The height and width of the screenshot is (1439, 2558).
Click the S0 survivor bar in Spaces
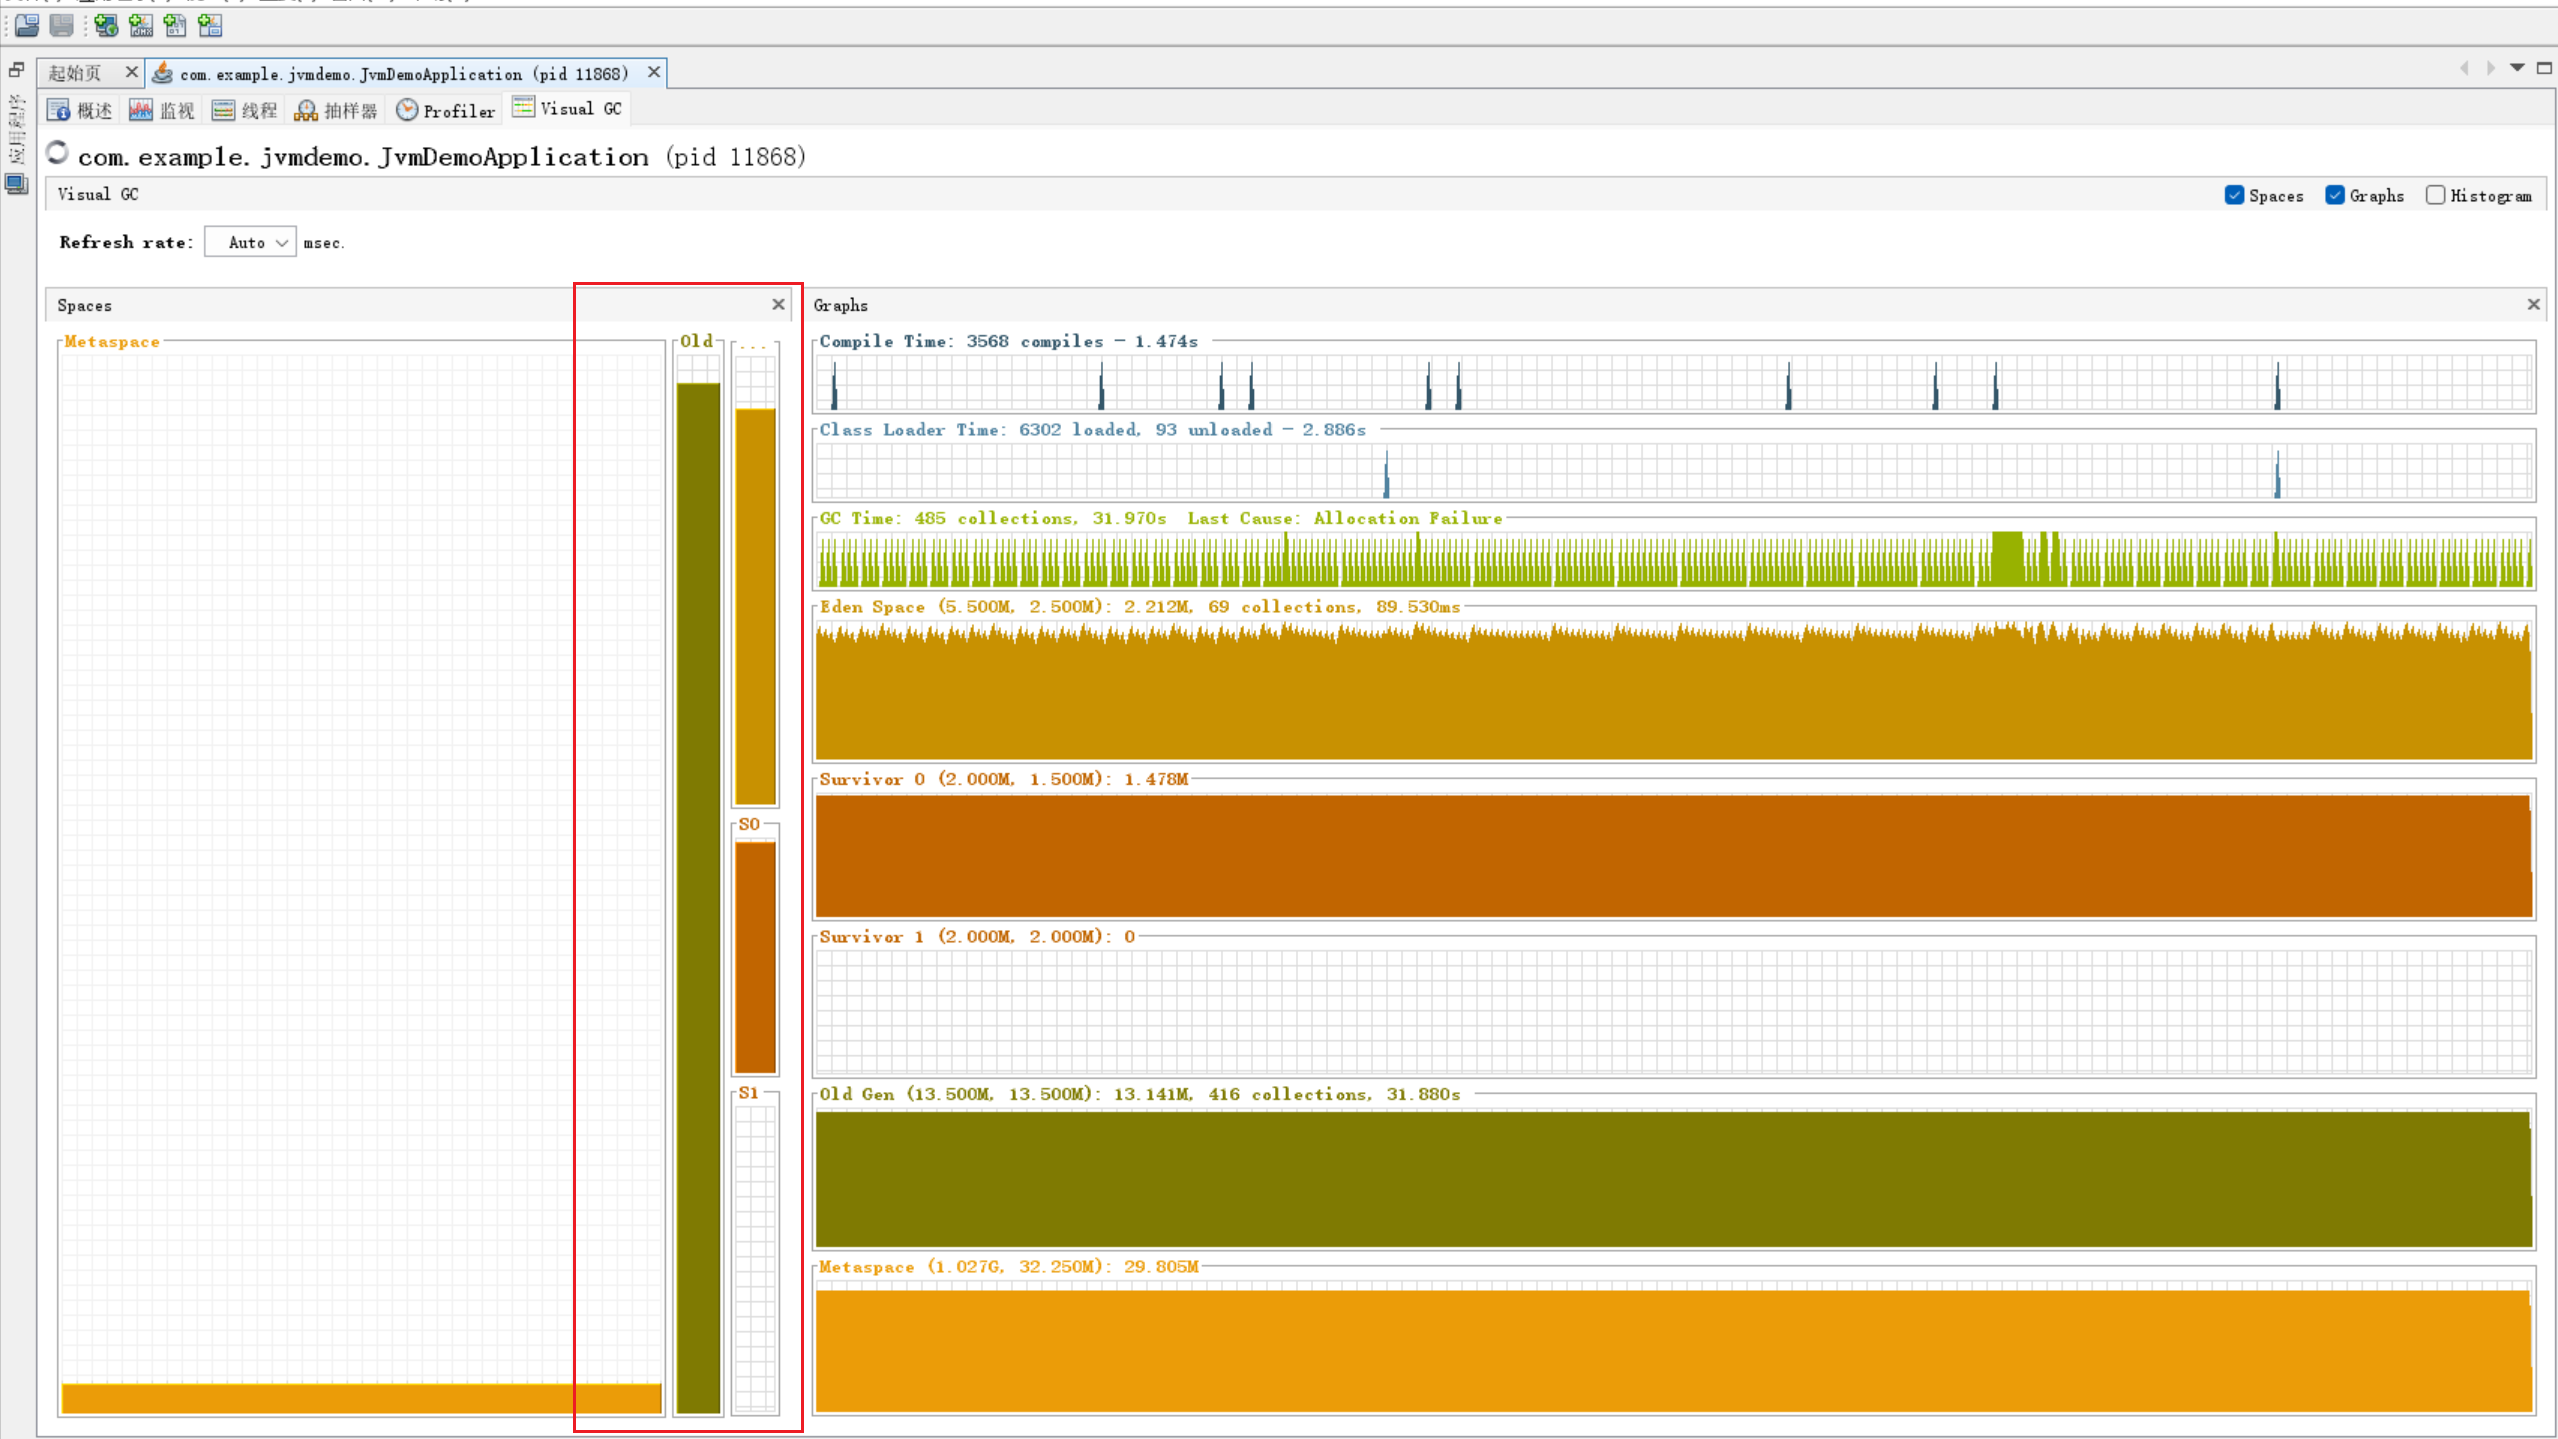tap(755, 957)
